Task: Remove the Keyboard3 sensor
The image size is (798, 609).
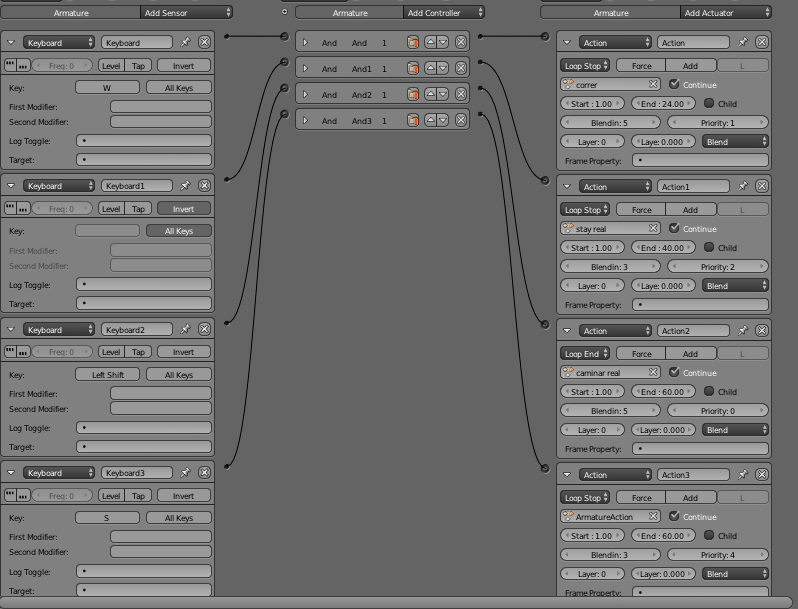Action: [204, 473]
